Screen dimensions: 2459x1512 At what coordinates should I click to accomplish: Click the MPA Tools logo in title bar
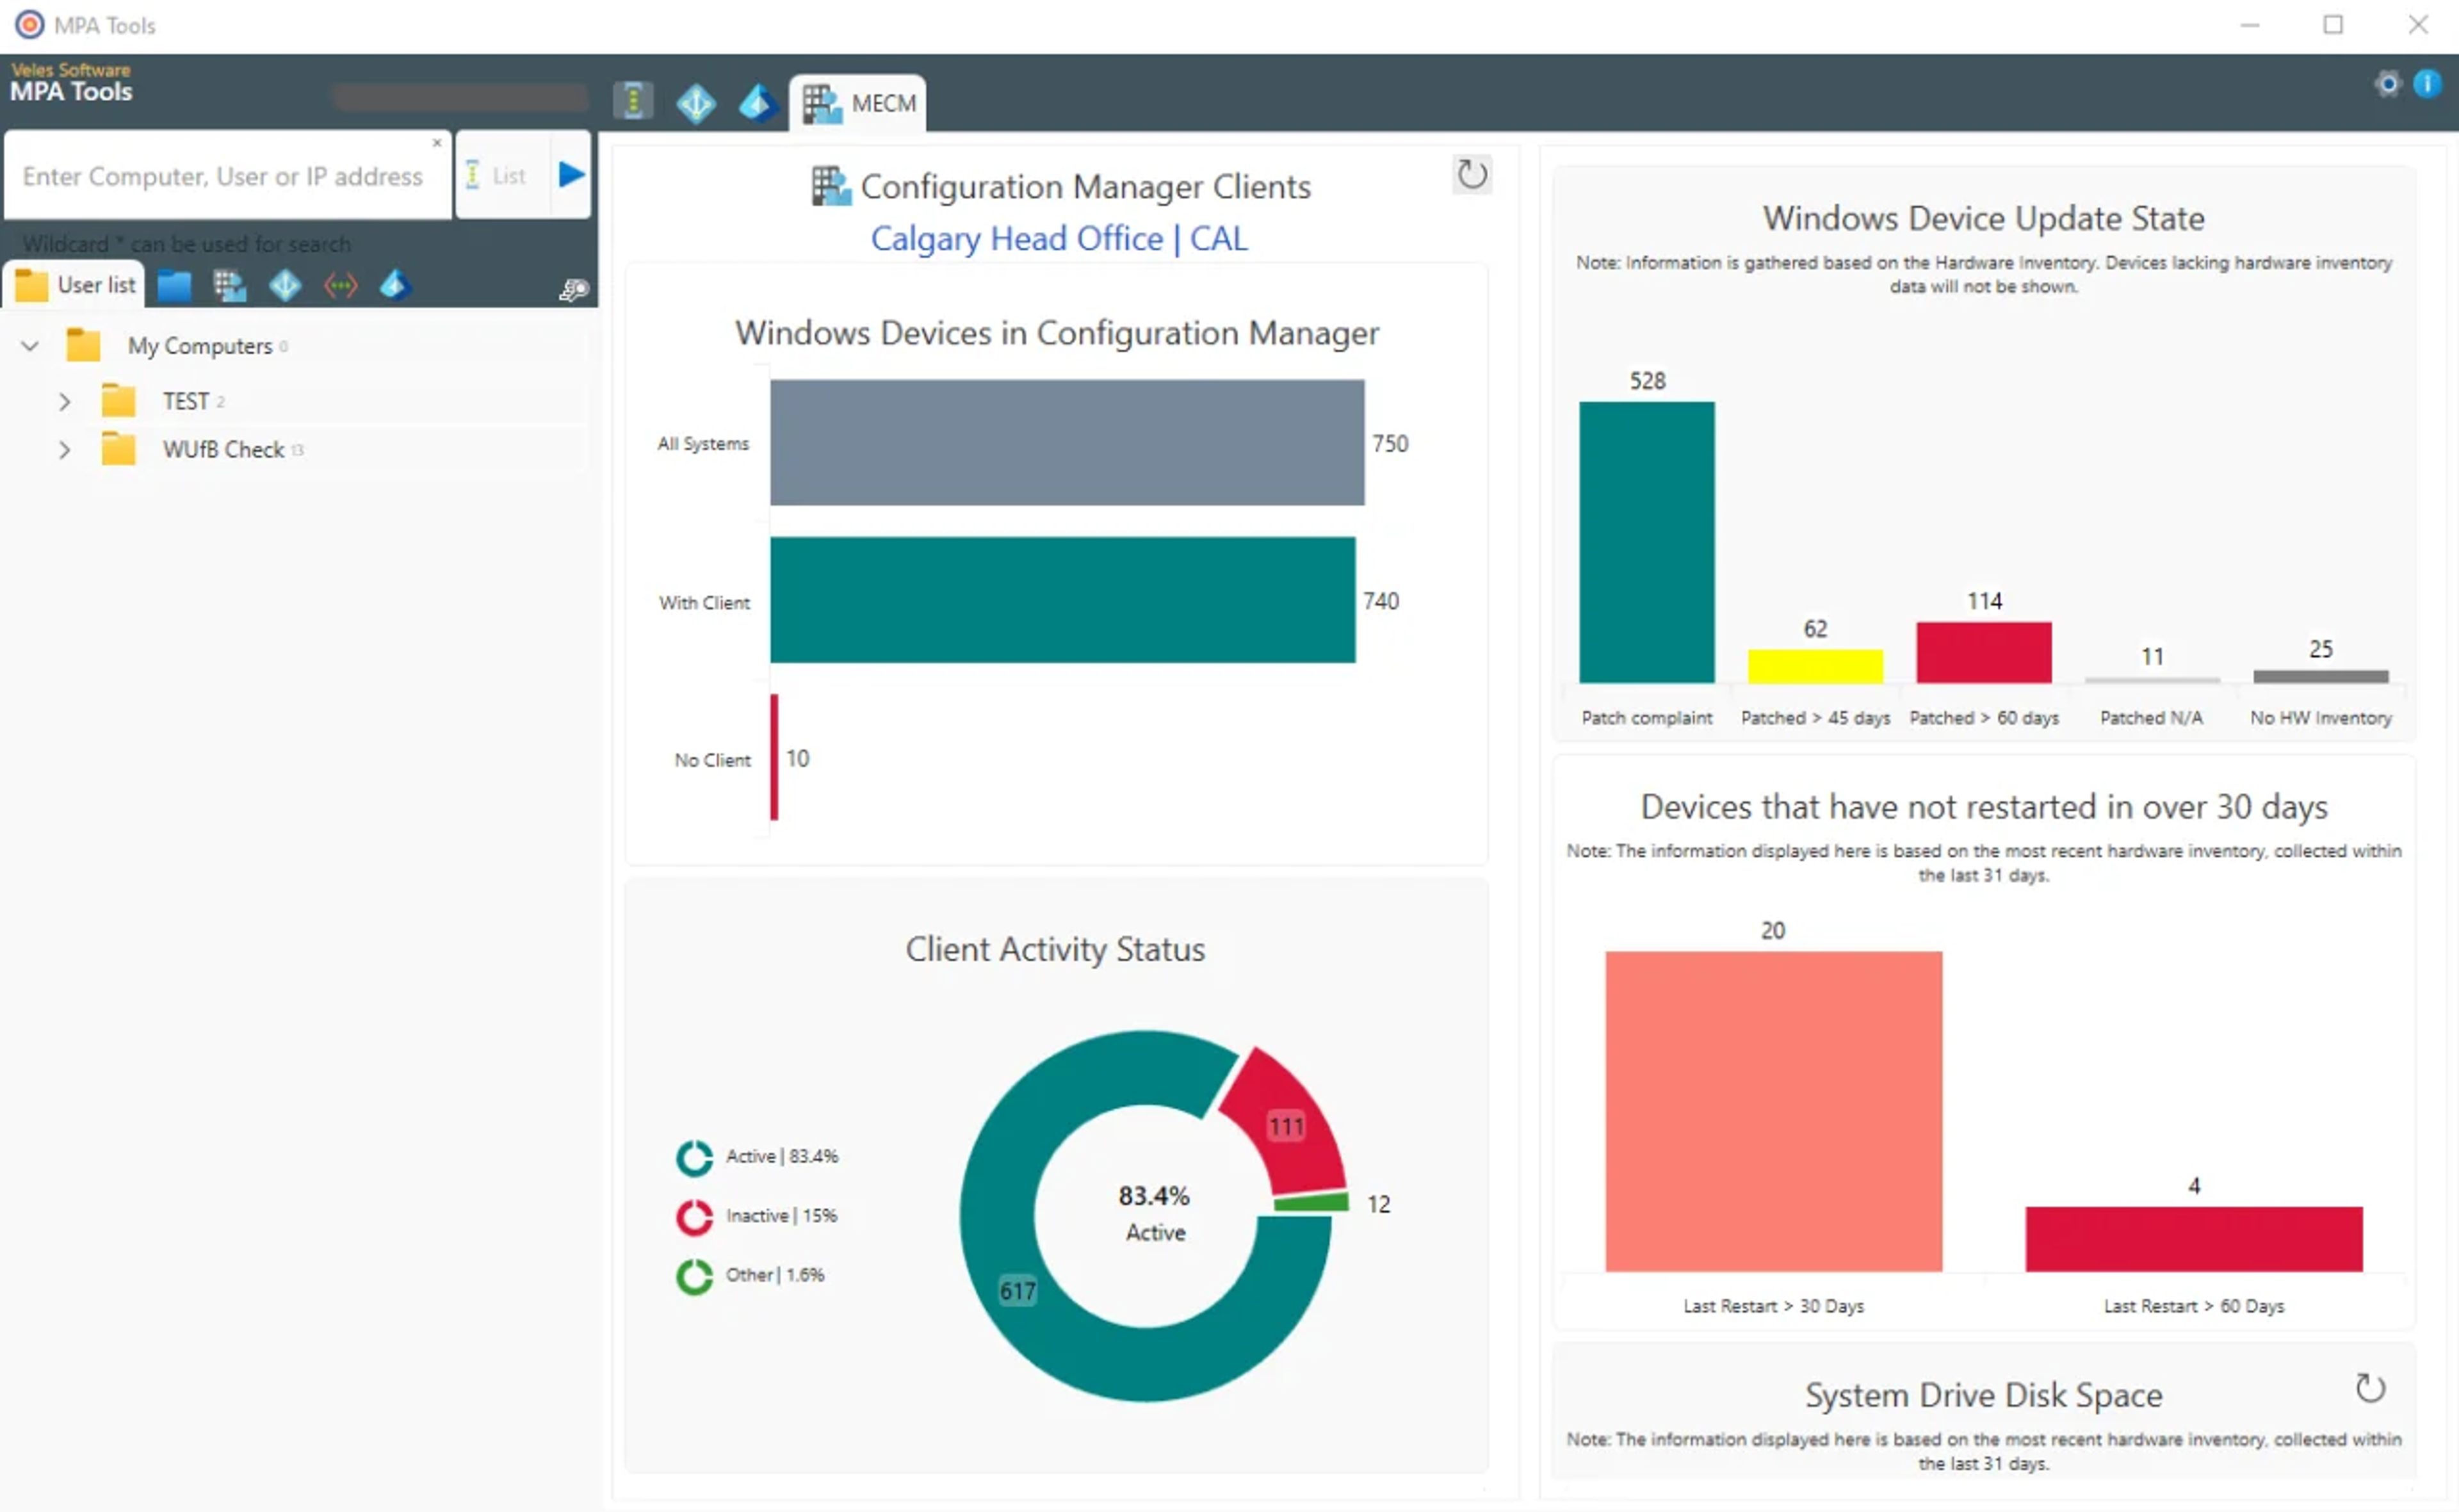click(30, 25)
